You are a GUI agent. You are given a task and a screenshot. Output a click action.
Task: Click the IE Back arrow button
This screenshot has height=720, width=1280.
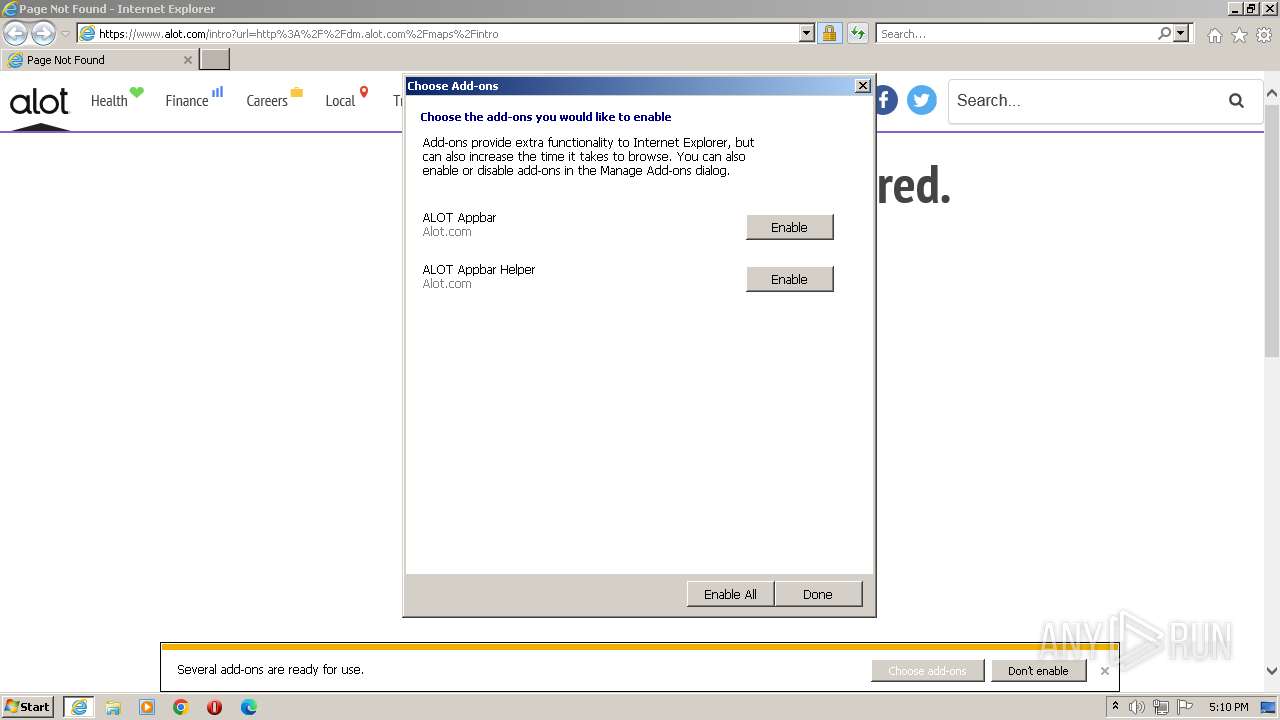(x=16, y=33)
